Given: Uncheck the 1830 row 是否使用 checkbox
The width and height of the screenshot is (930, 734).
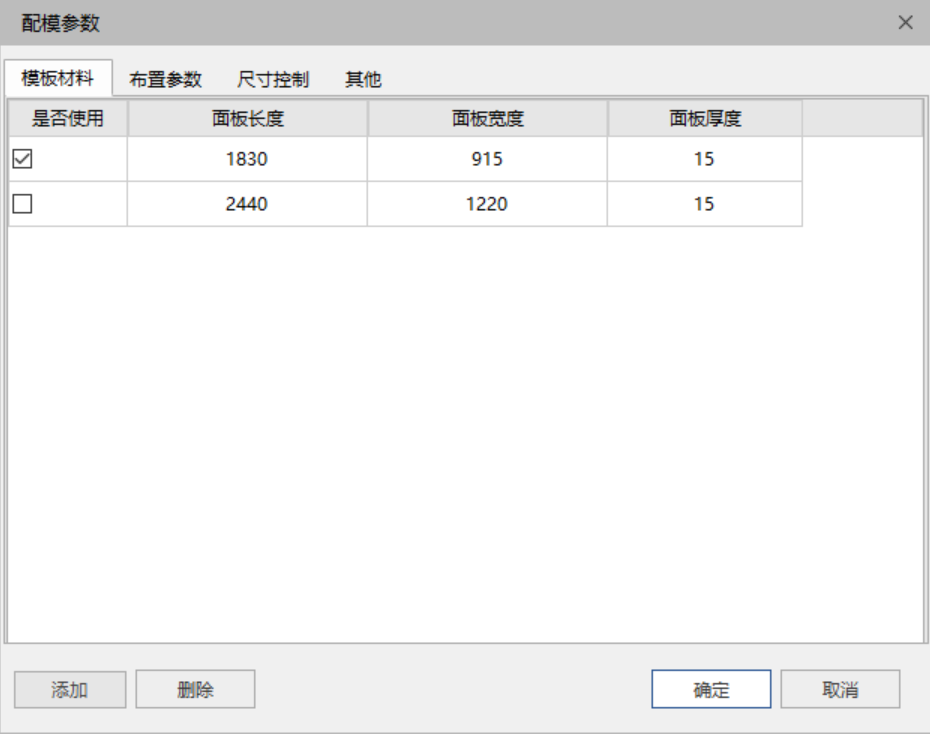Looking at the screenshot, I should click(23, 159).
